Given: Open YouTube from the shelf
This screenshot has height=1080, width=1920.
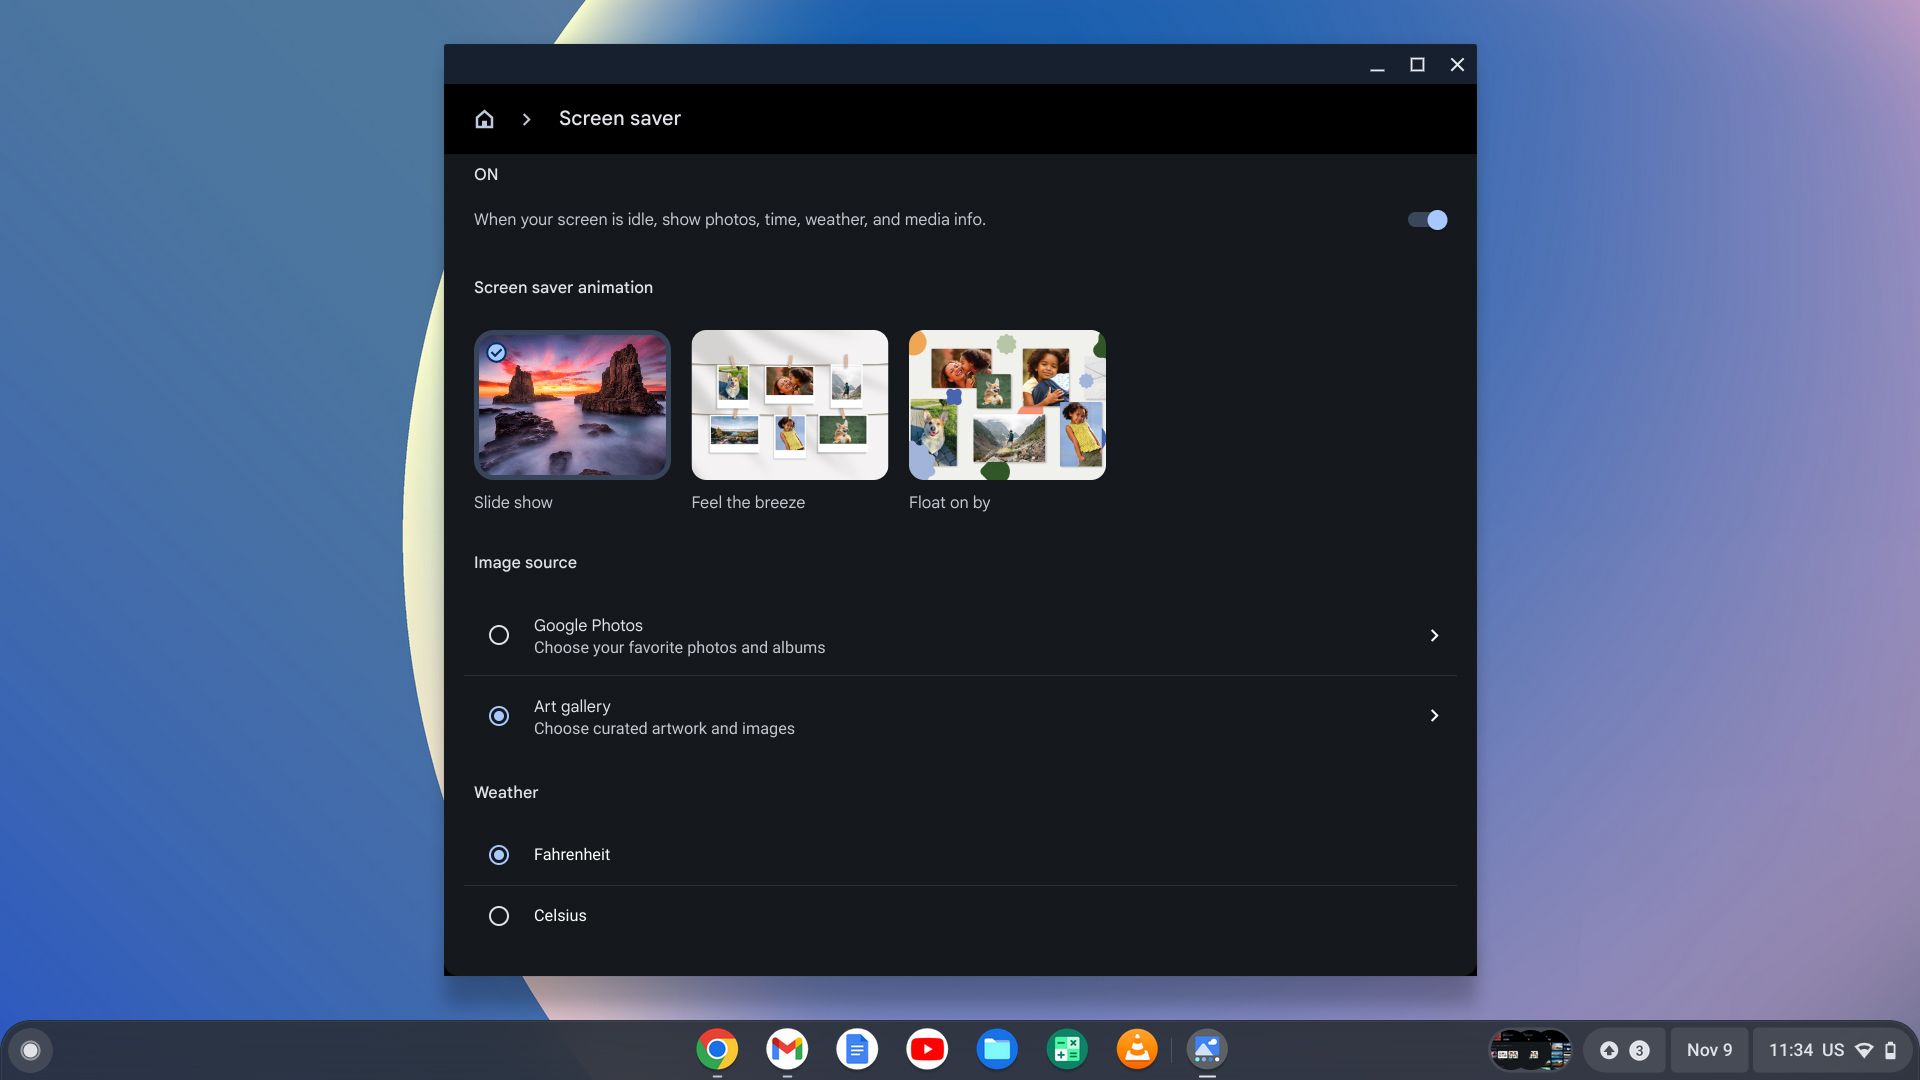Looking at the screenshot, I should (927, 1049).
